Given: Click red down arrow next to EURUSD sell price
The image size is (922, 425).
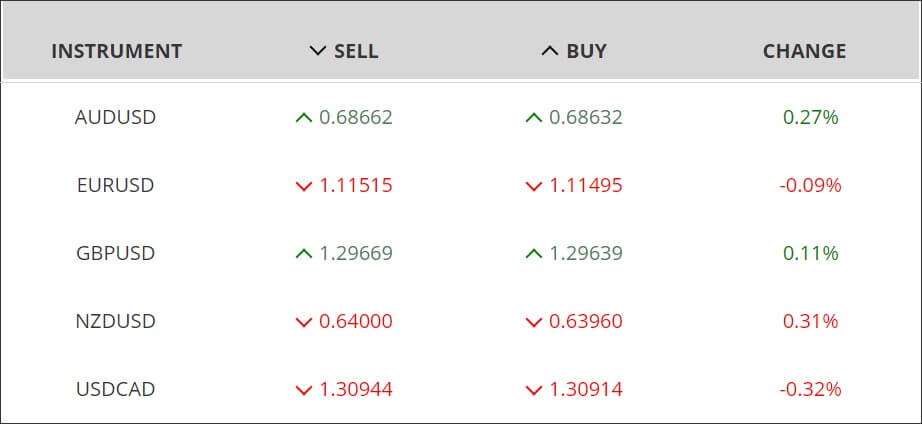Looking at the screenshot, I should (x=303, y=186).
